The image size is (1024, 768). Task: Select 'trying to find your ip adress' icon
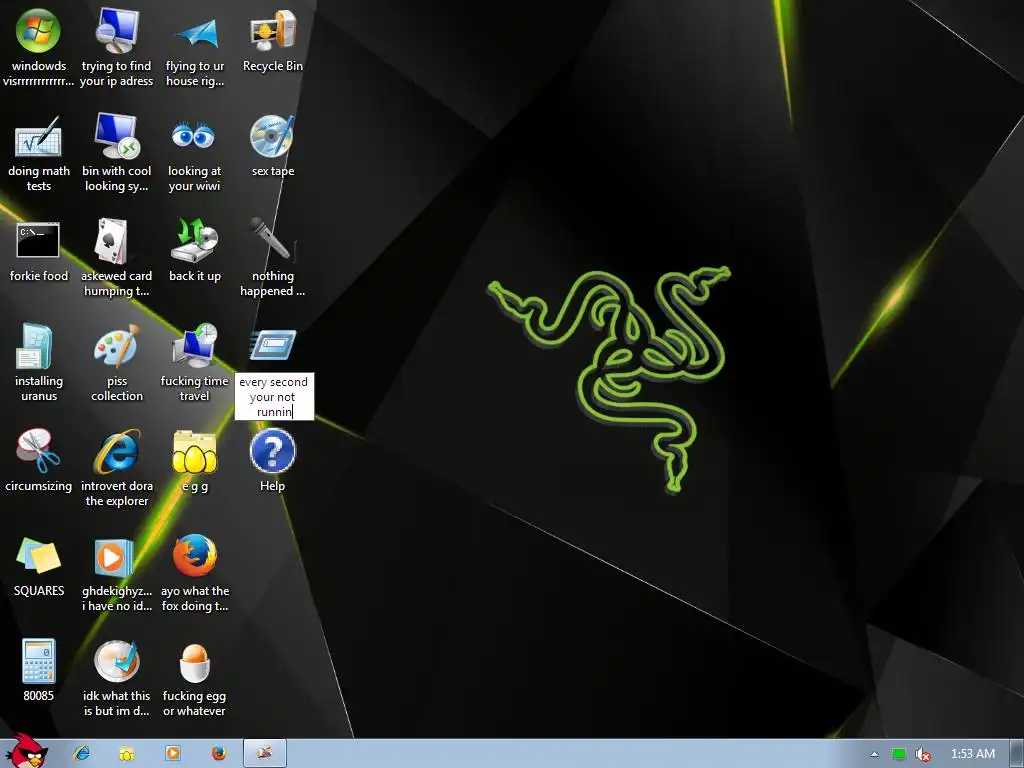[116, 31]
